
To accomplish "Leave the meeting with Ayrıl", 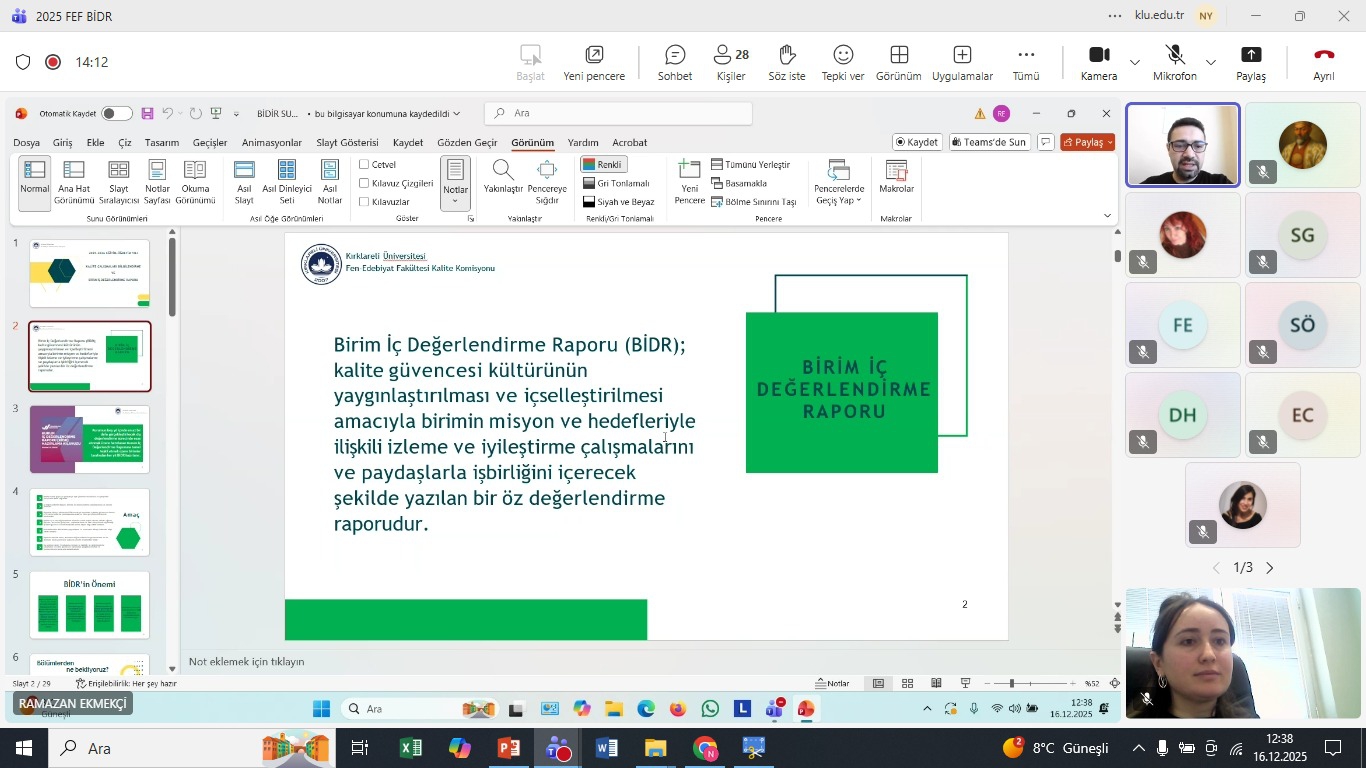I will point(1323,63).
